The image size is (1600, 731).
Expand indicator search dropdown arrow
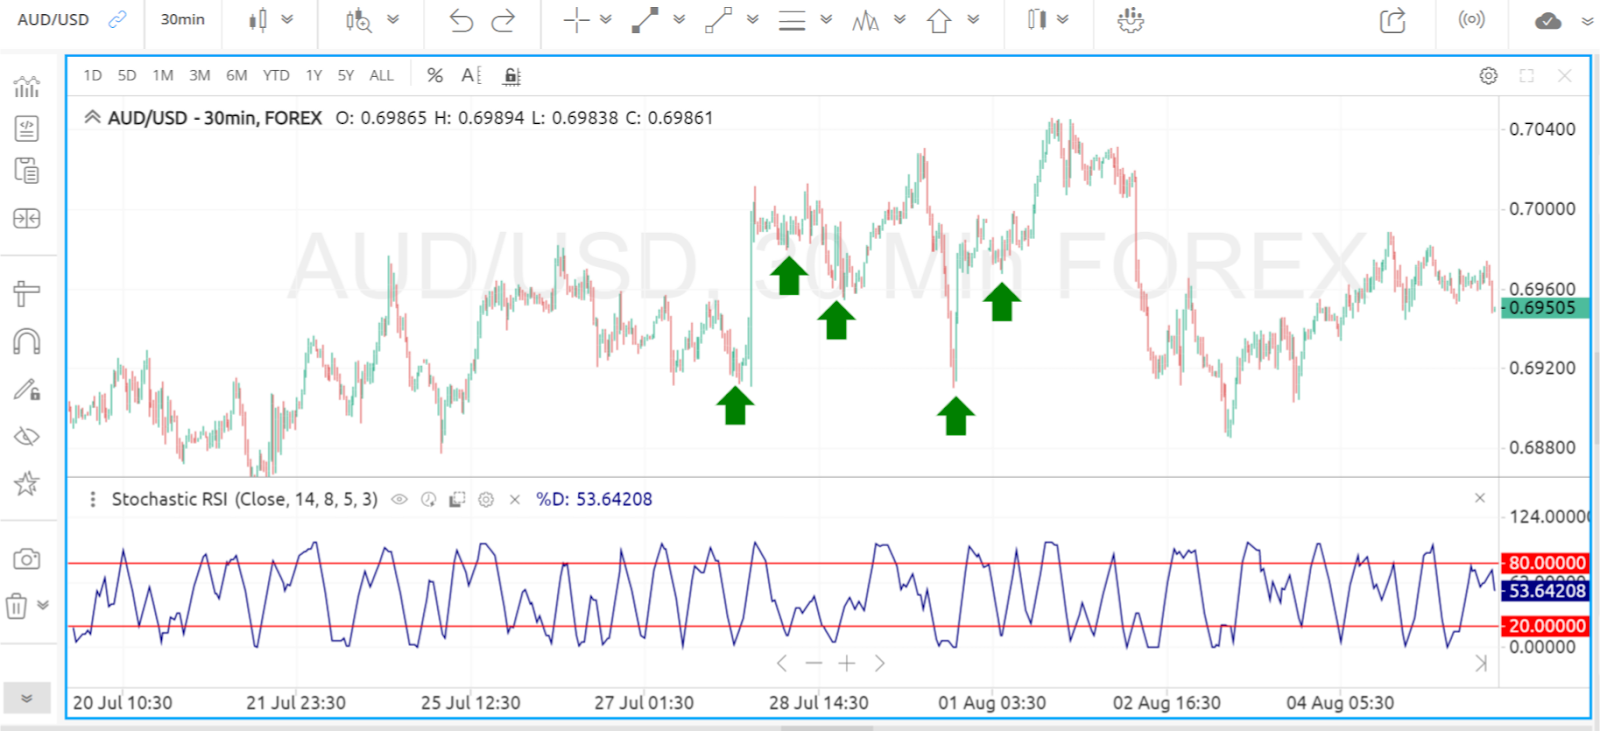coord(393,19)
